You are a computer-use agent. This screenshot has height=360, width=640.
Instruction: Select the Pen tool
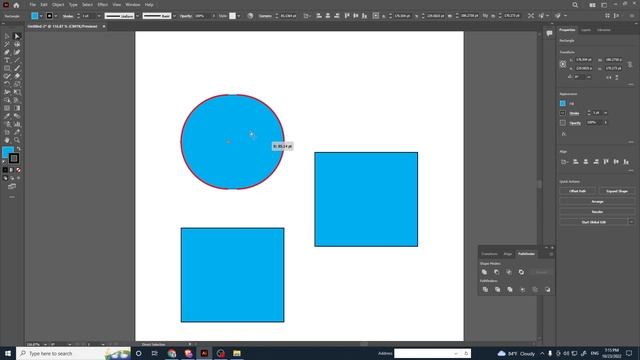7,52
